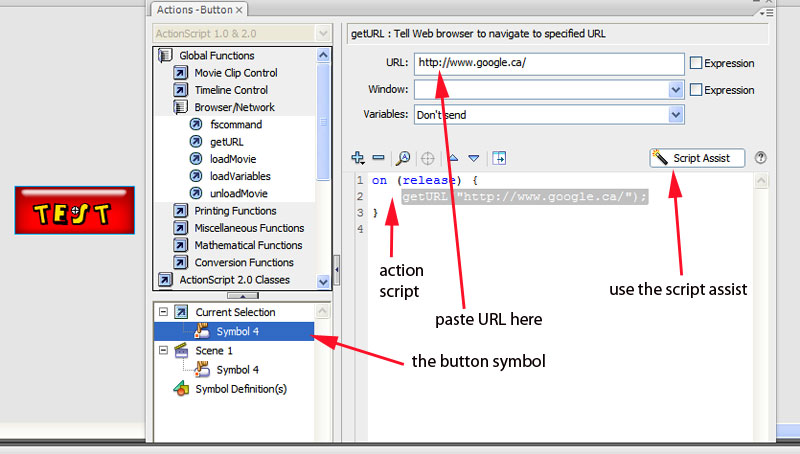Image resolution: width=800 pixels, height=454 pixels.
Task: Enable the Expression checkbox for Window
Action: click(x=696, y=89)
